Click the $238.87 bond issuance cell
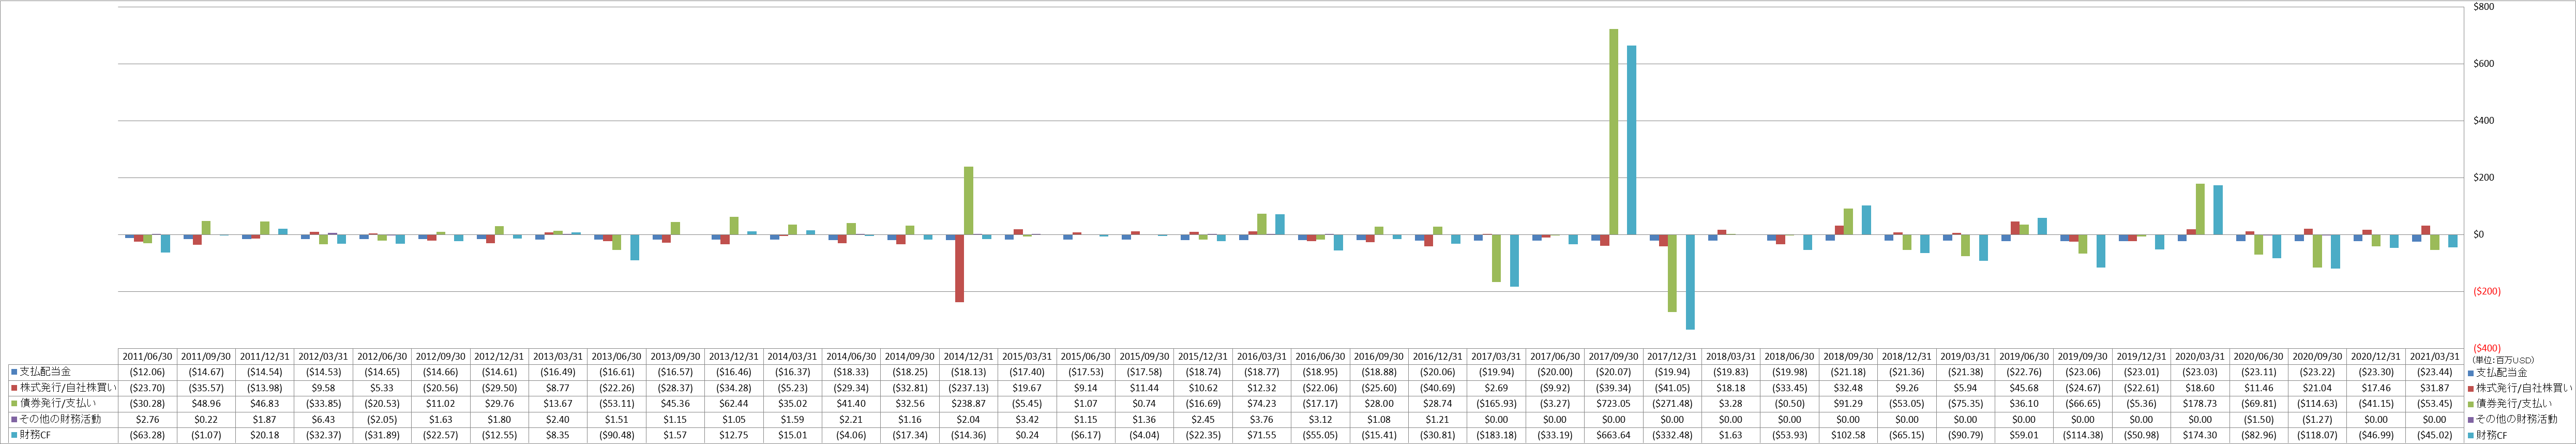 click(969, 404)
